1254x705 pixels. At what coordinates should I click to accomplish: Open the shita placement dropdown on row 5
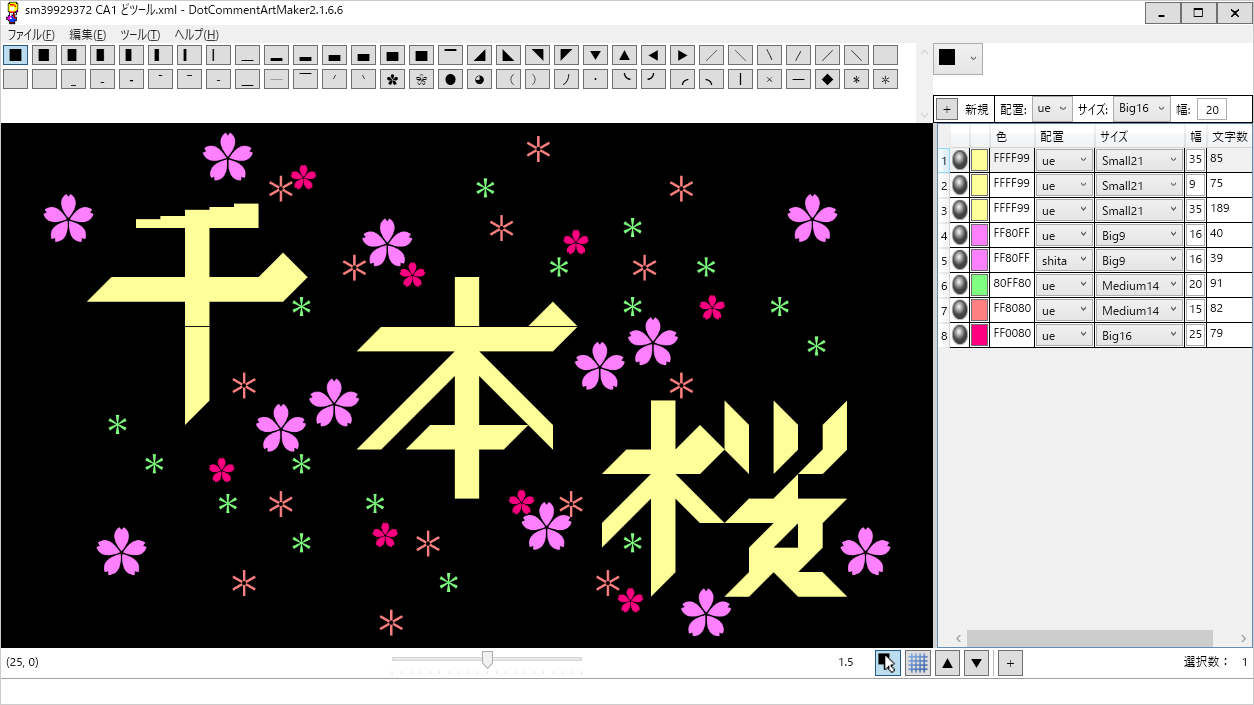(1064, 260)
